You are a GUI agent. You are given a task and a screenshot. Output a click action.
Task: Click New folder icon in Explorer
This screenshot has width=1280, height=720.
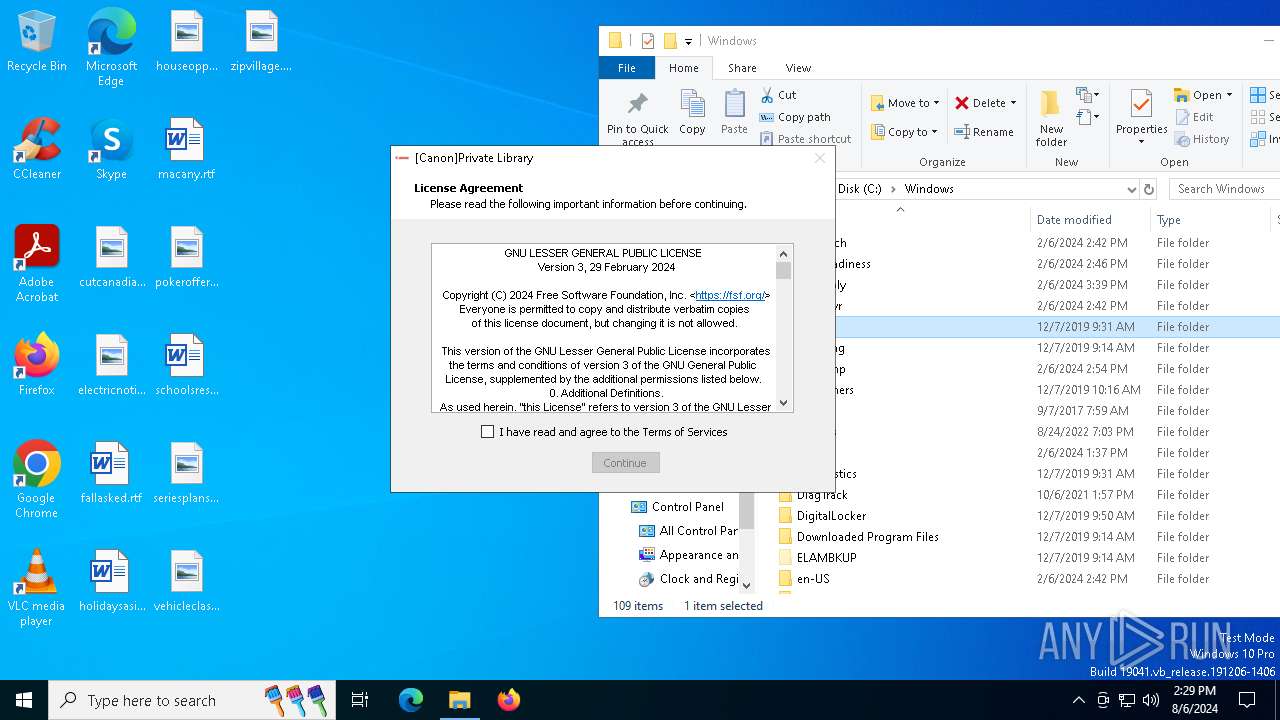1050,104
